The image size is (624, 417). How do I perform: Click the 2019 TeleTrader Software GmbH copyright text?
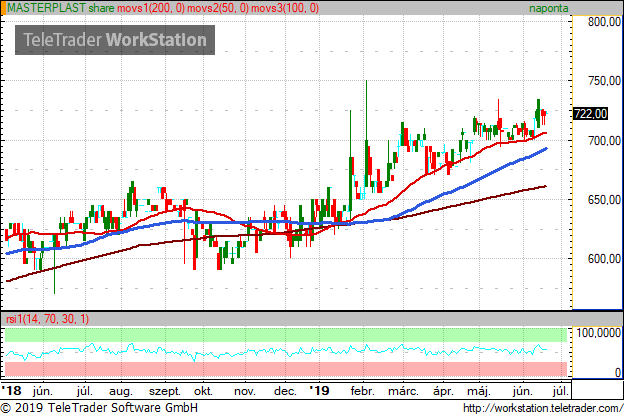pyautogui.click(x=99, y=408)
